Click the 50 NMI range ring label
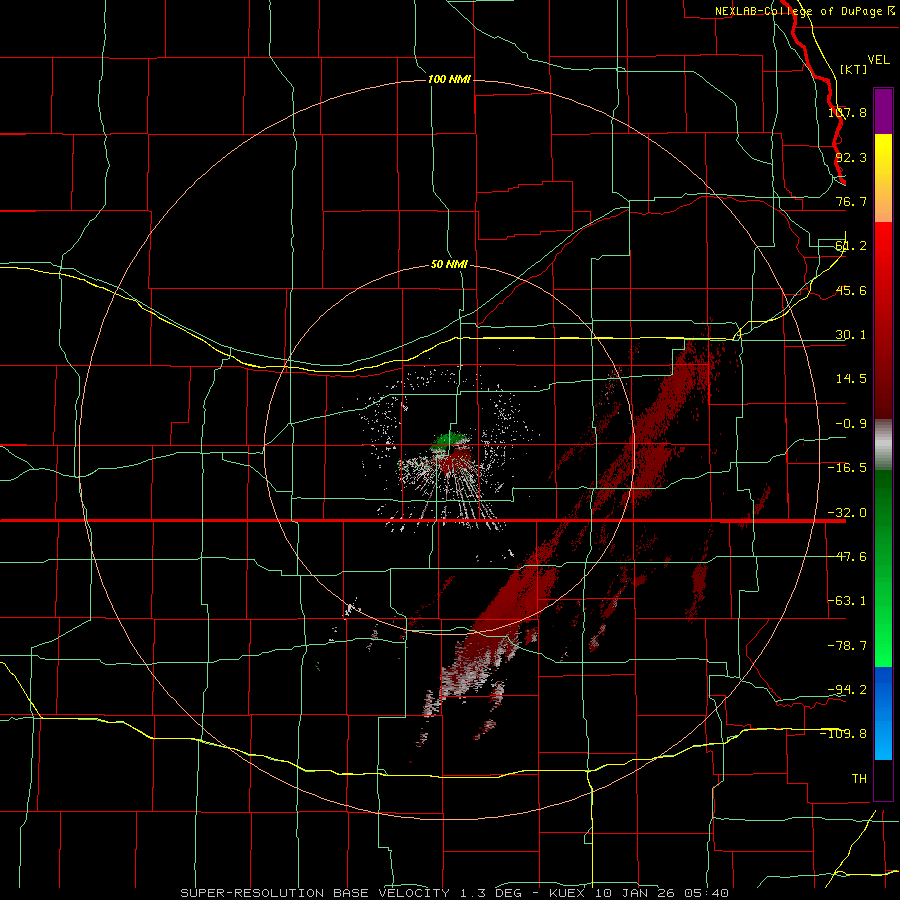 click(449, 265)
